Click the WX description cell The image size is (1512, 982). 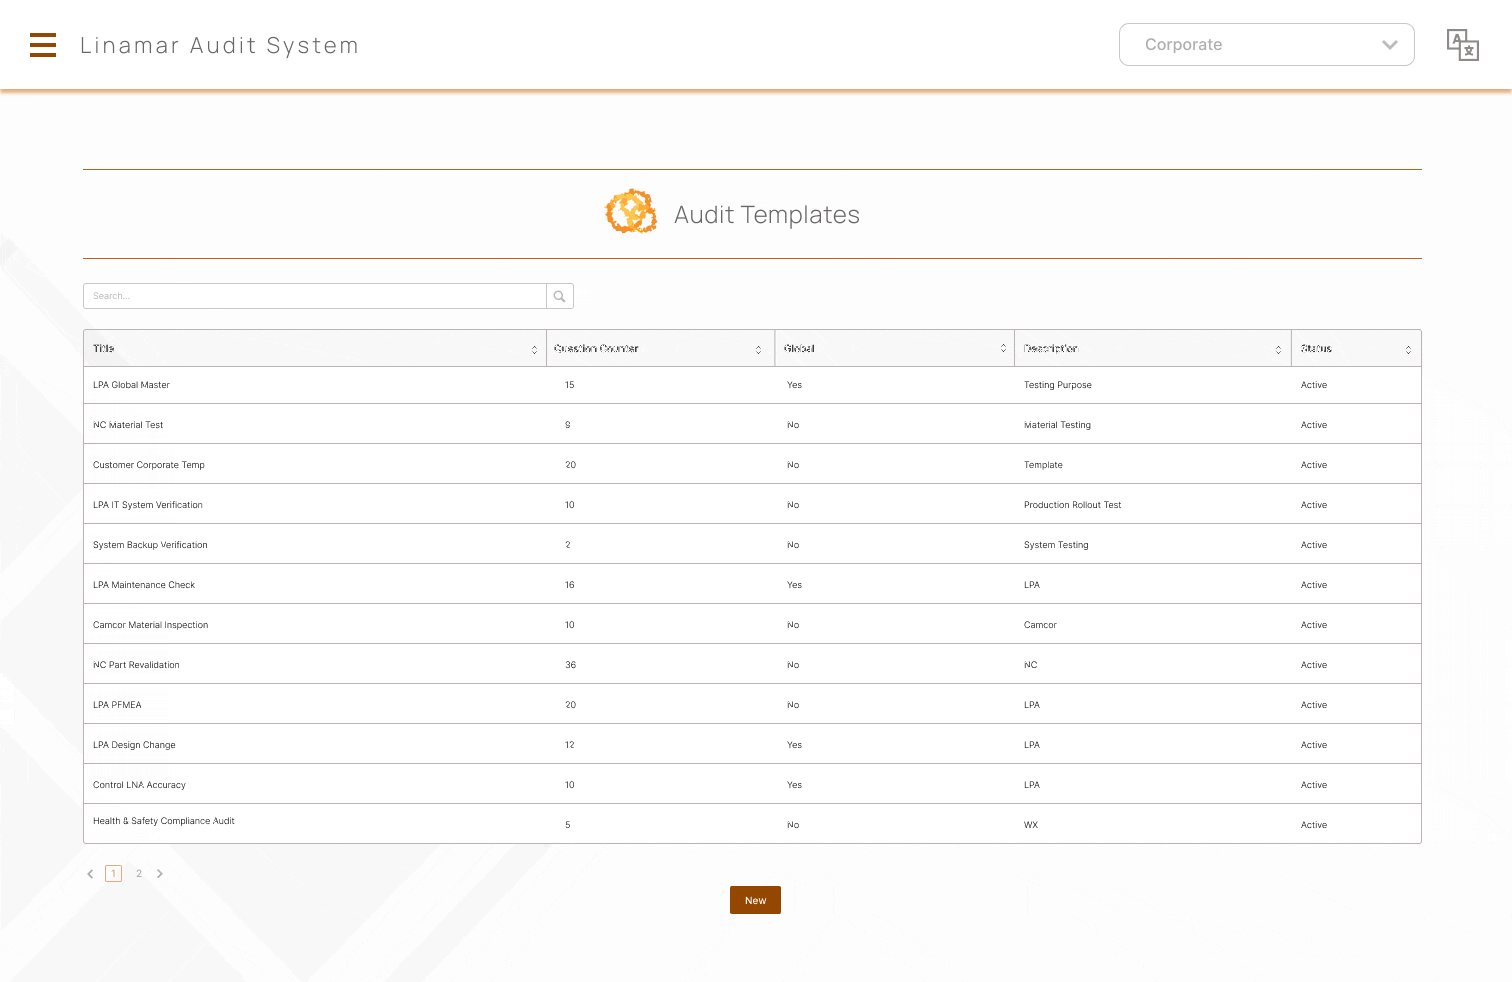coord(1031,825)
